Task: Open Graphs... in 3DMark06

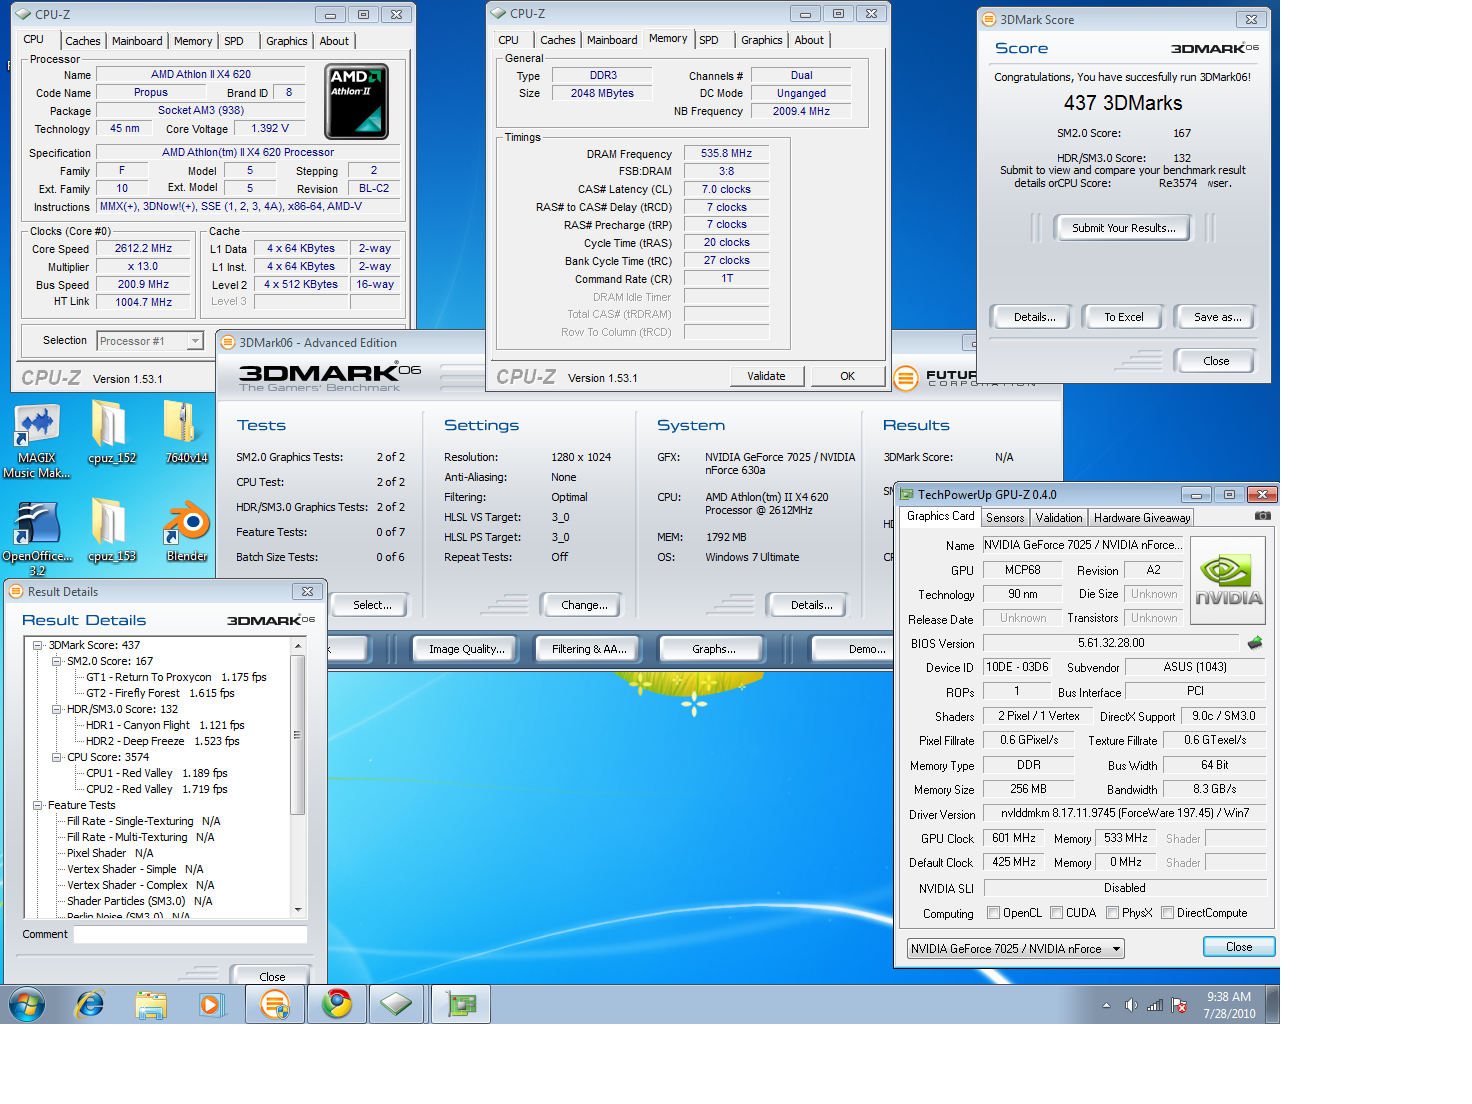Action: pos(714,649)
